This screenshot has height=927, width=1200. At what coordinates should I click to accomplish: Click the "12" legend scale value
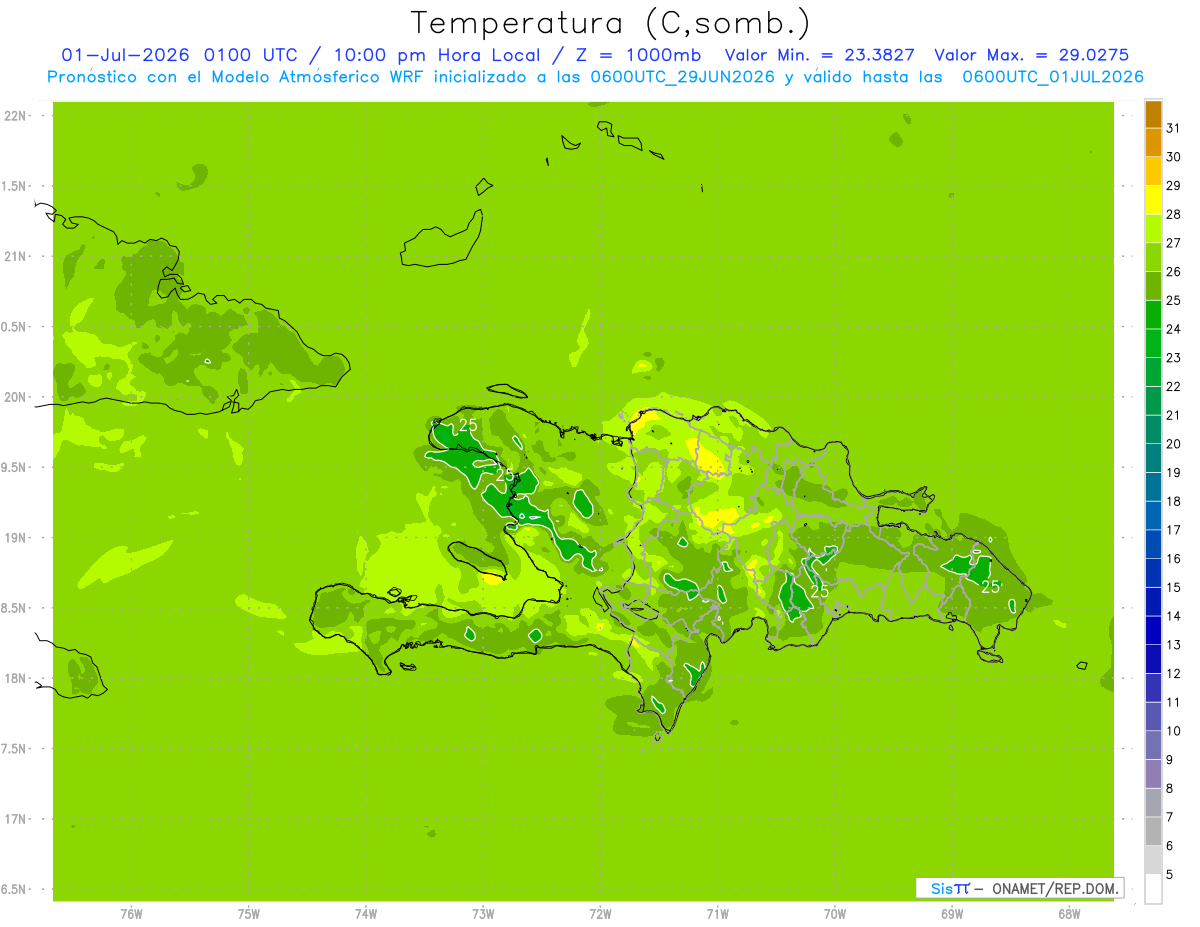[1173, 674]
